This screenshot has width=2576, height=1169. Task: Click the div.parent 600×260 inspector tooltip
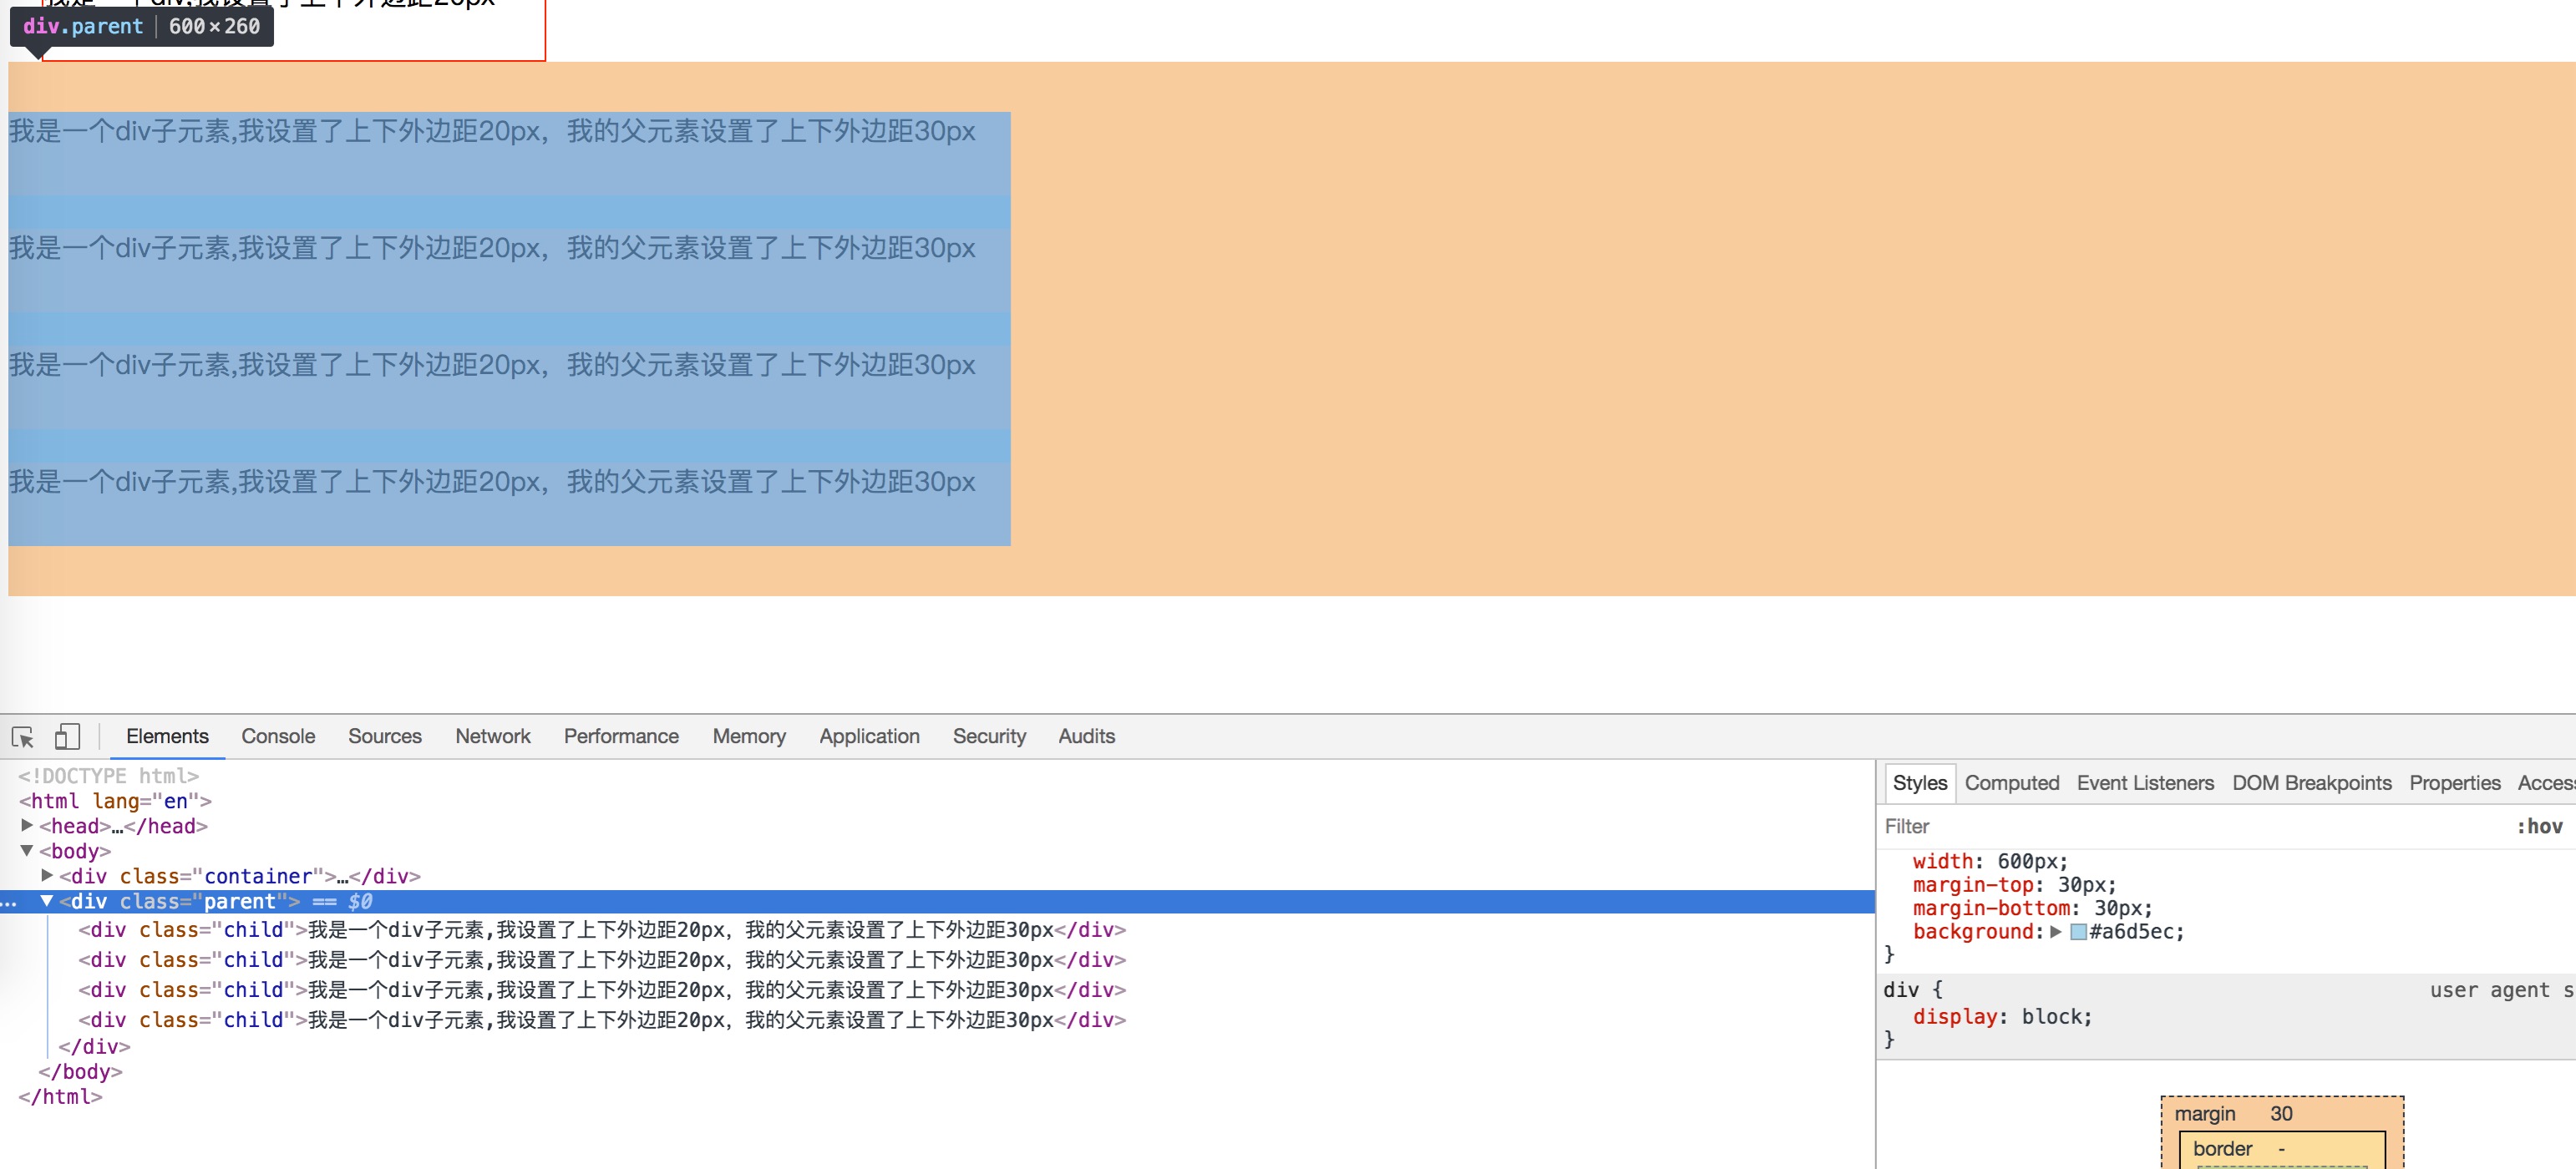[x=141, y=27]
